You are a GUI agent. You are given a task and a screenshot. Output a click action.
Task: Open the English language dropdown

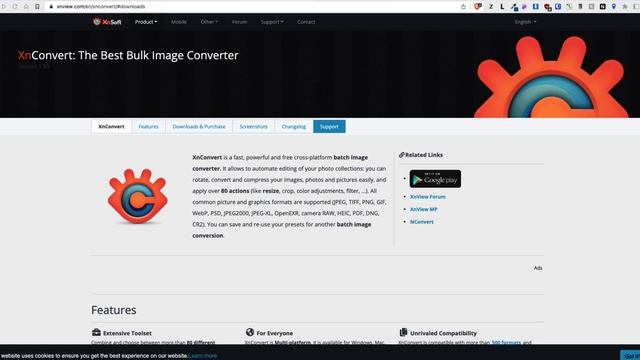pyautogui.click(x=525, y=22)
